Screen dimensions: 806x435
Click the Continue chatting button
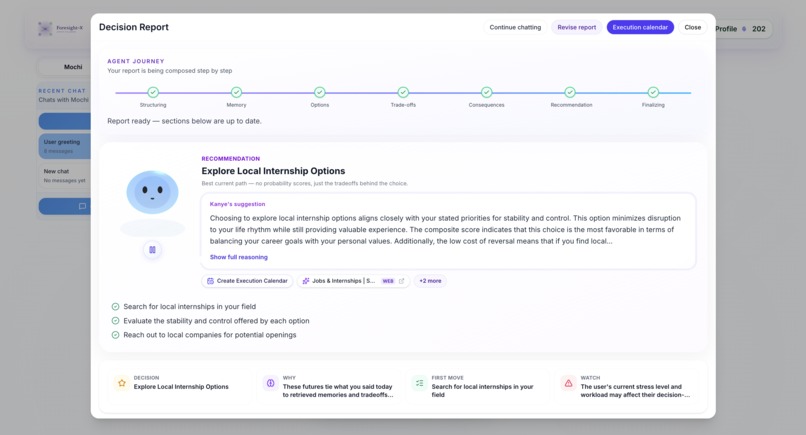tap(515, 27)
